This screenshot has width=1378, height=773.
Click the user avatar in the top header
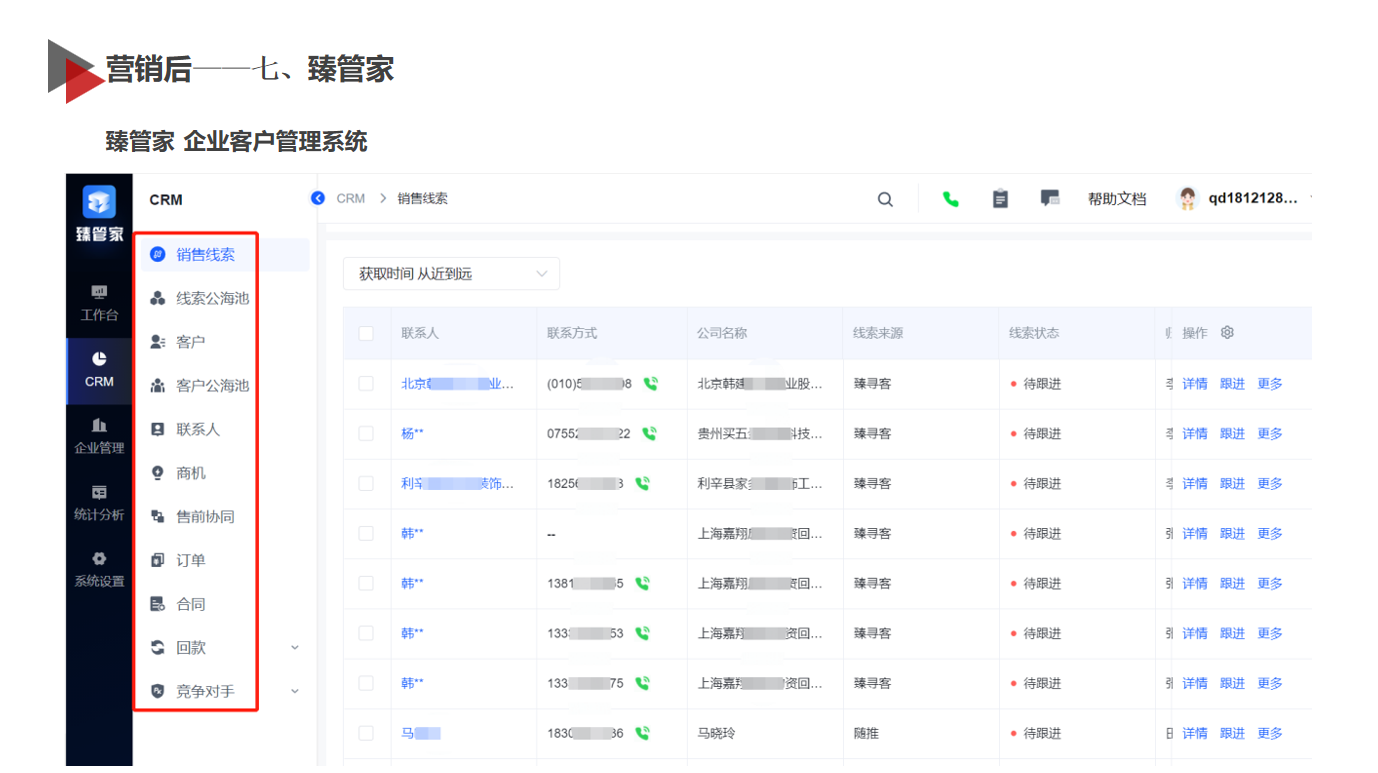tap(1187, 199)
